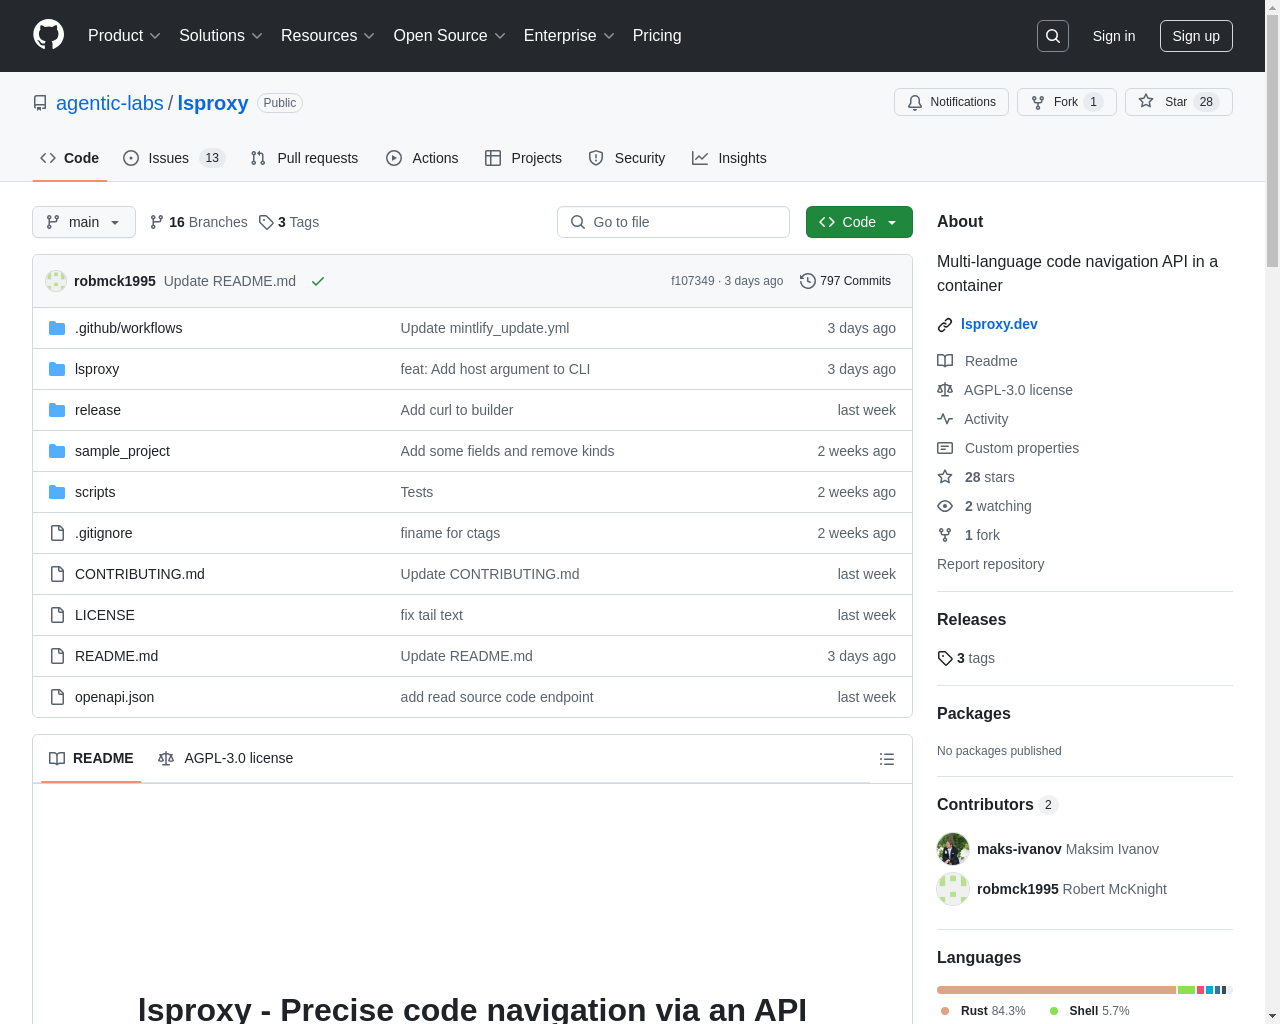Click the robmck1995 commit author avatar

point(56,281)
